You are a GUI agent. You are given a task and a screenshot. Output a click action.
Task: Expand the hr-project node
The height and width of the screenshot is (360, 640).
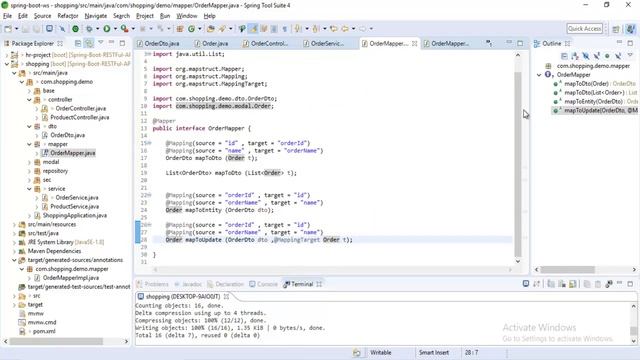pyautogui.click(x=7, y=55)
